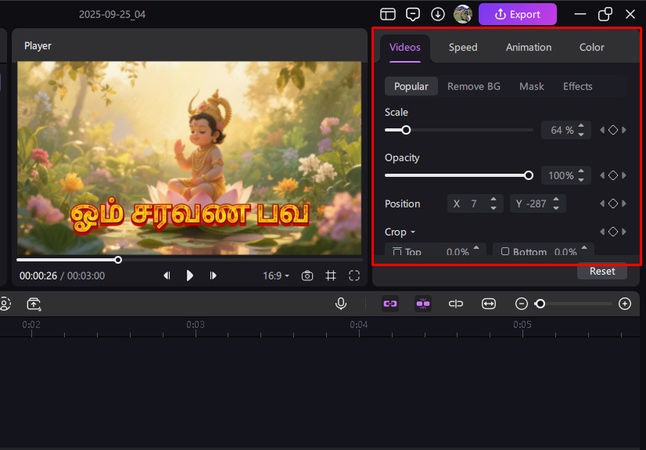Take a snapshot with camera icon

click(x=307, y=276)
